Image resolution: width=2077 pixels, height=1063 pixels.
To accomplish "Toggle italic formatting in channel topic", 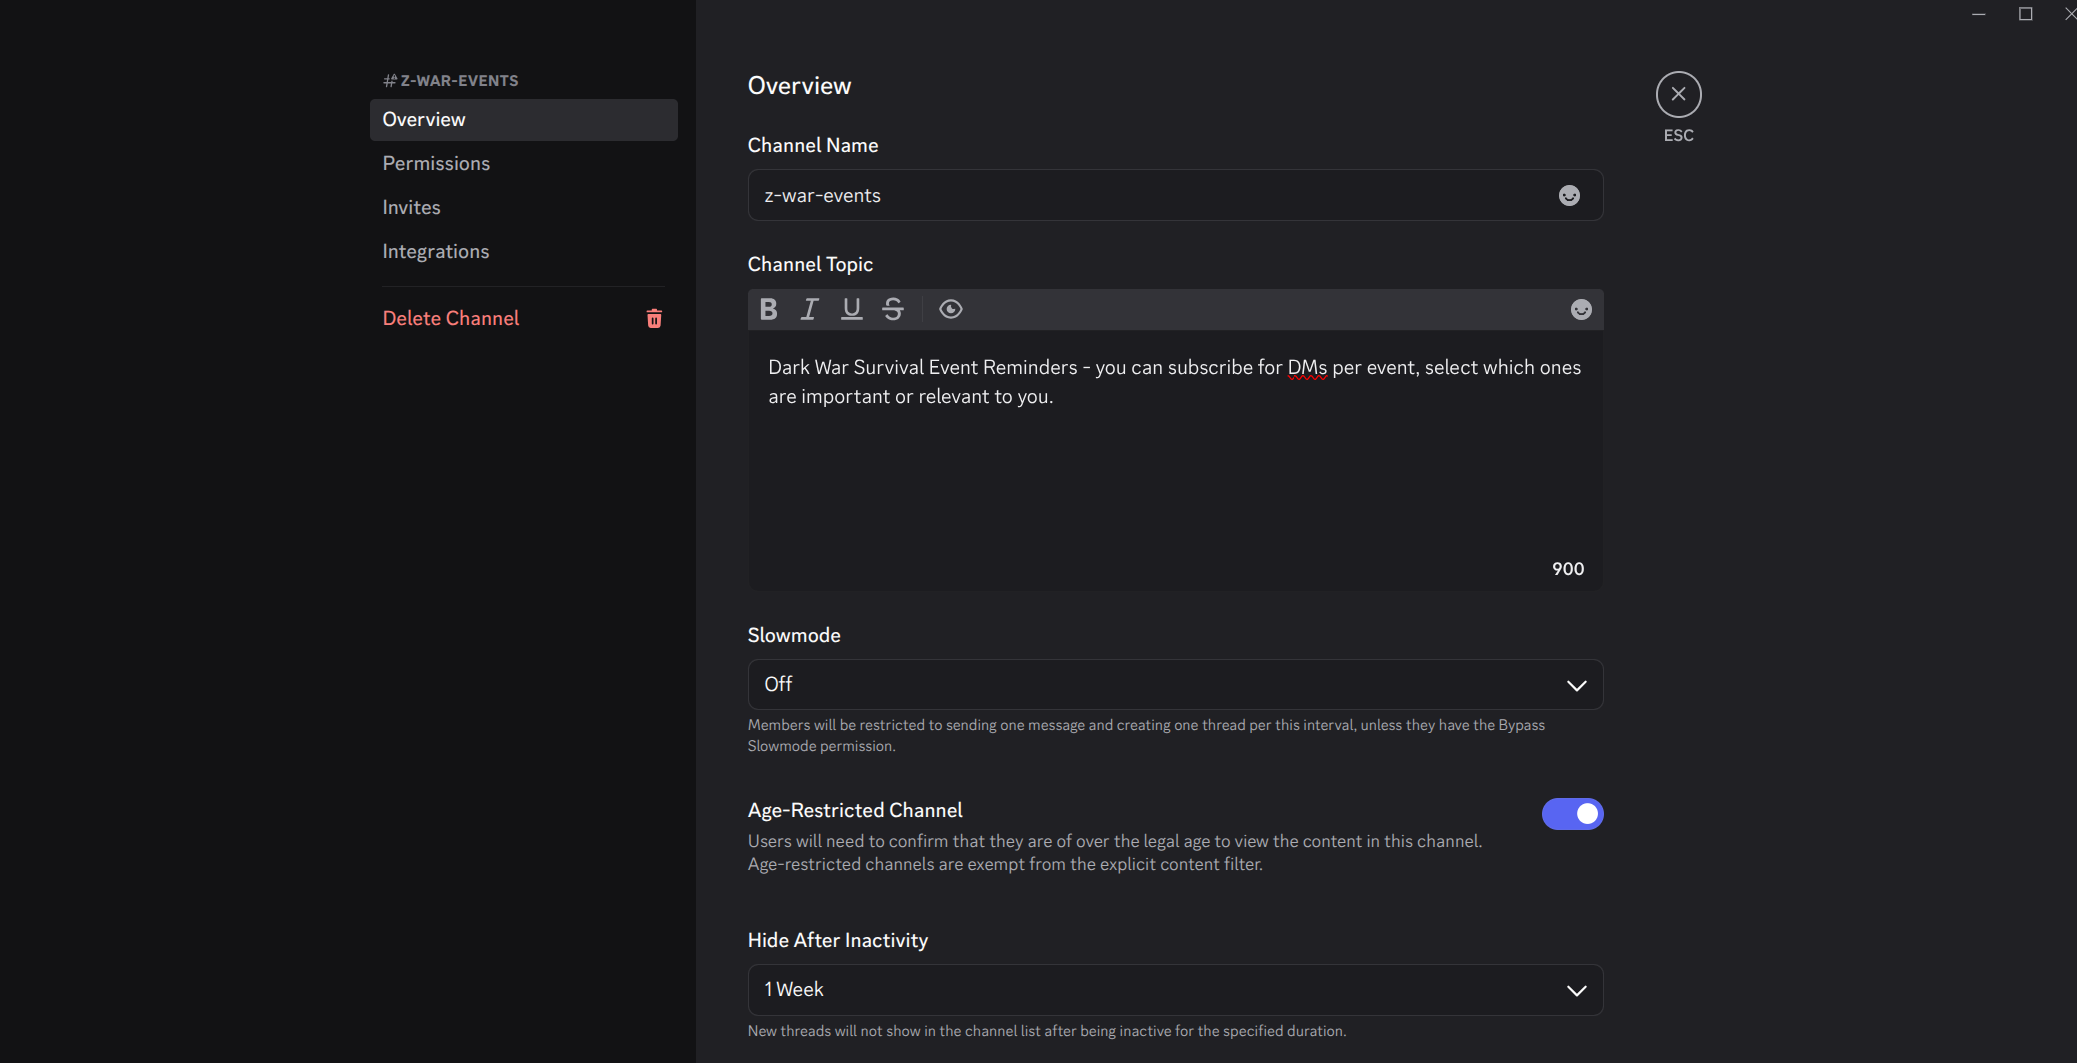I will tap(809, 309).
